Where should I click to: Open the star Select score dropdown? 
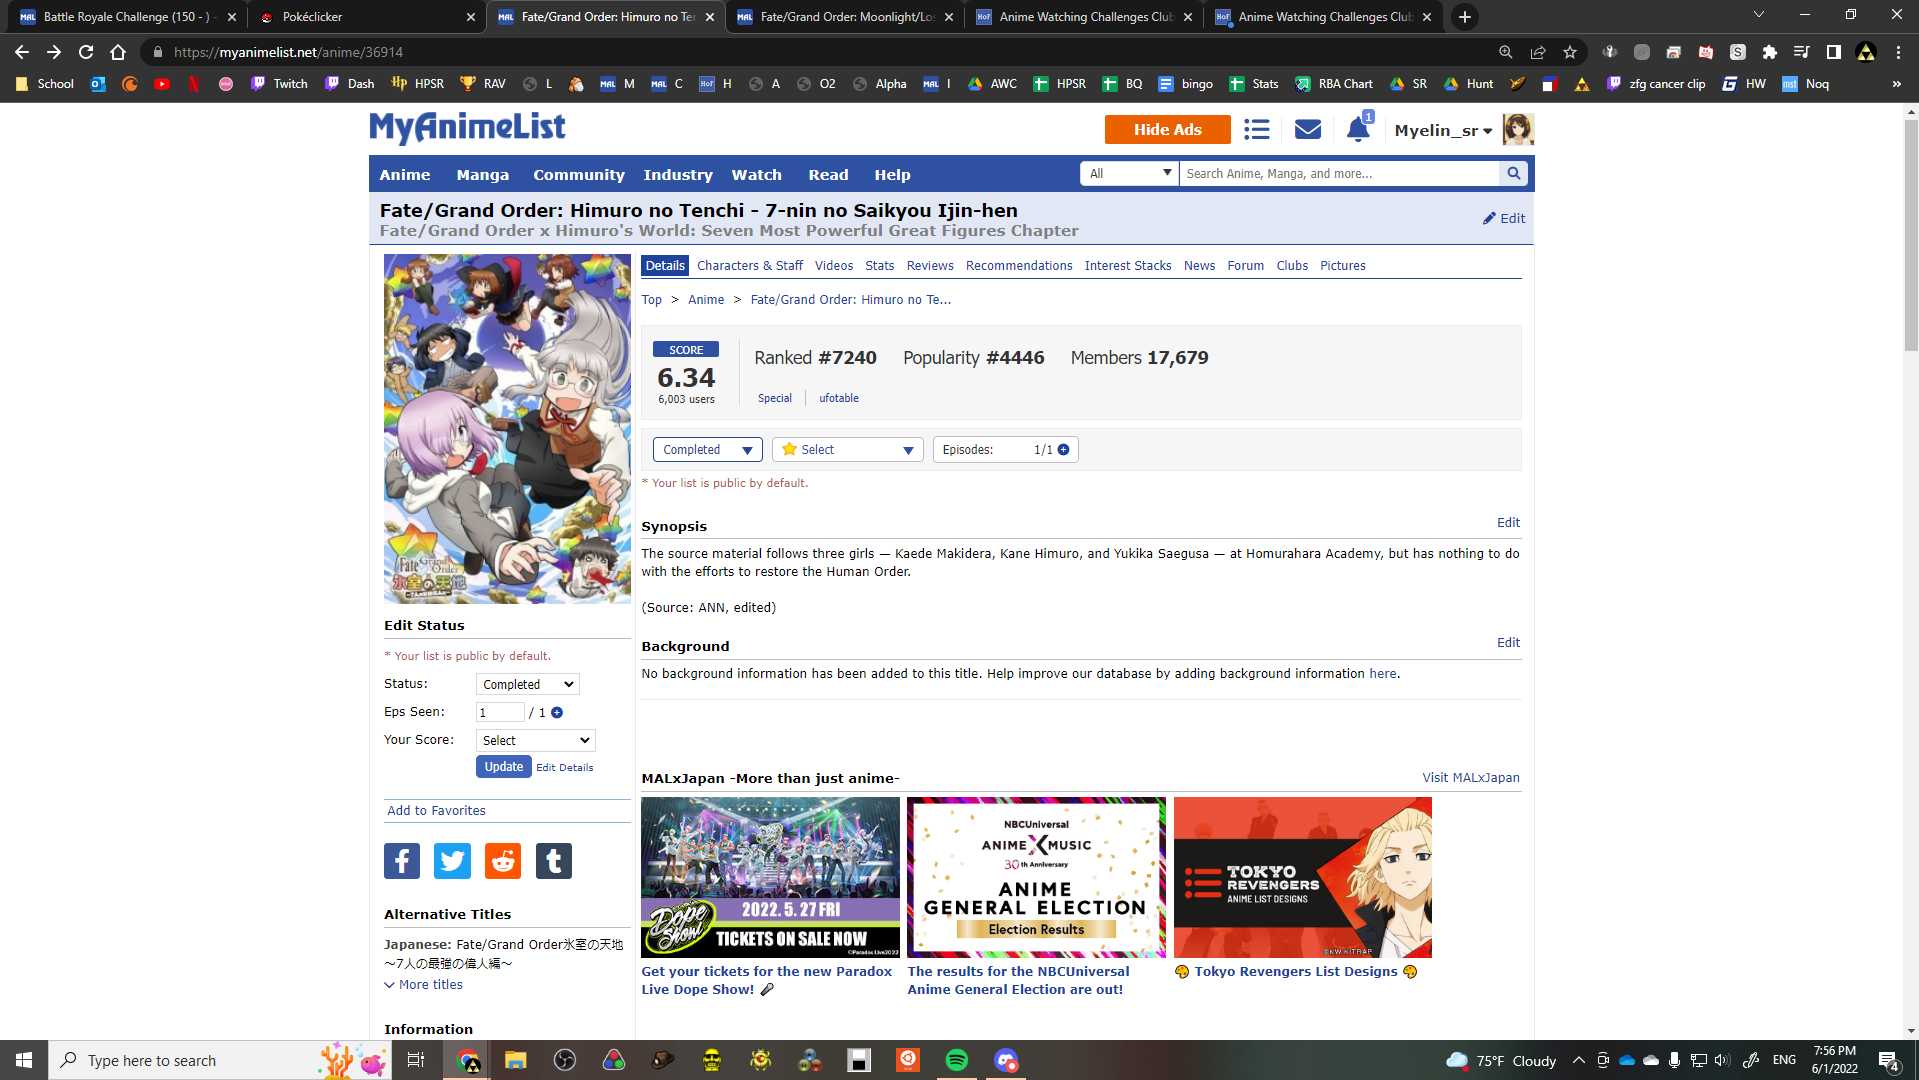(x=848, y=450)
